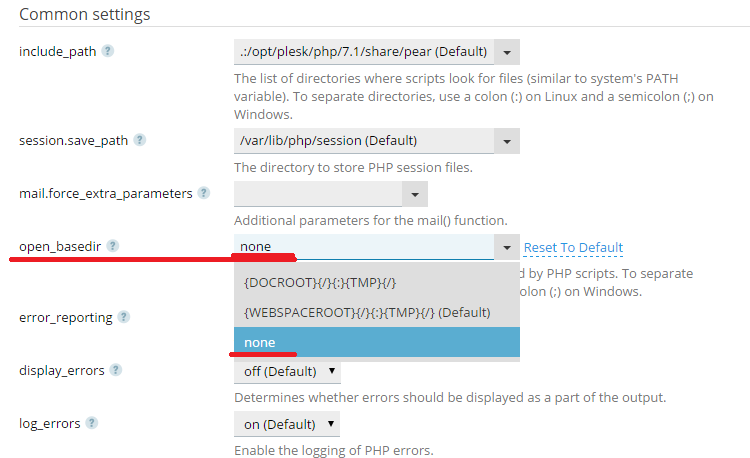Click Reset To Default link
750x458 pixels.
click(x=573, y=248)
